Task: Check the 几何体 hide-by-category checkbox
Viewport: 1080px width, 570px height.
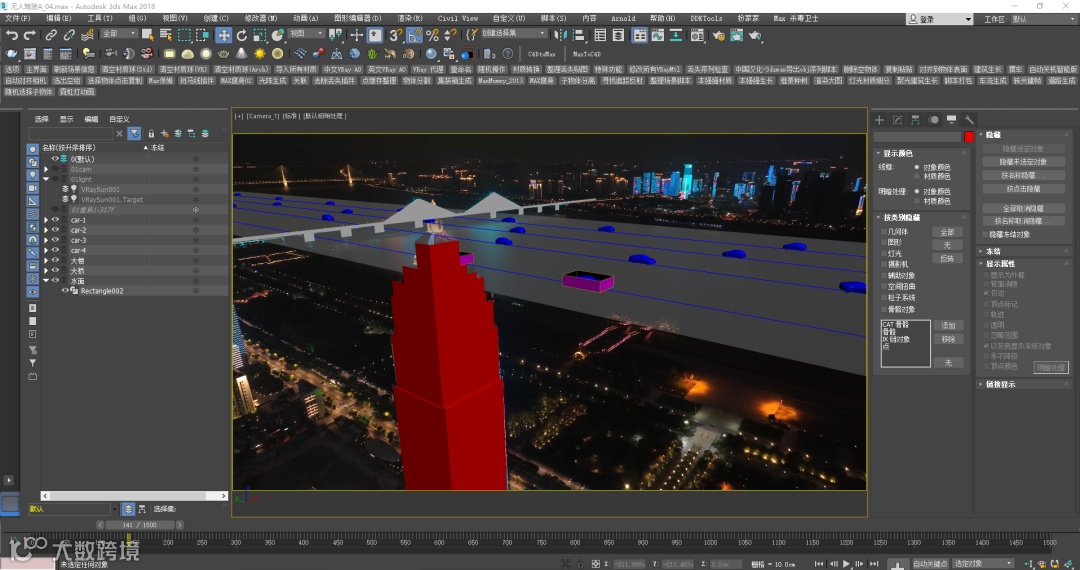Action: coord(885,231)
